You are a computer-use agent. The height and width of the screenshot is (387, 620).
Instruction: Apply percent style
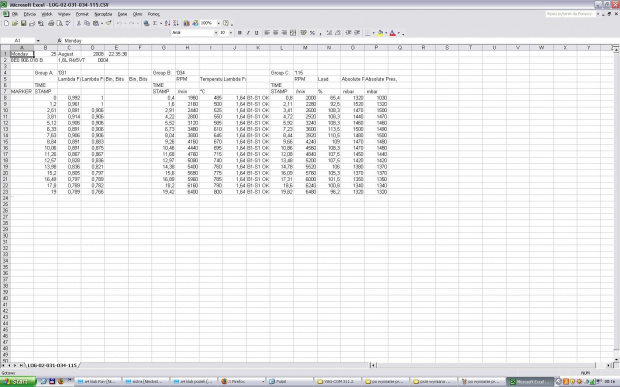pos(312,33)
